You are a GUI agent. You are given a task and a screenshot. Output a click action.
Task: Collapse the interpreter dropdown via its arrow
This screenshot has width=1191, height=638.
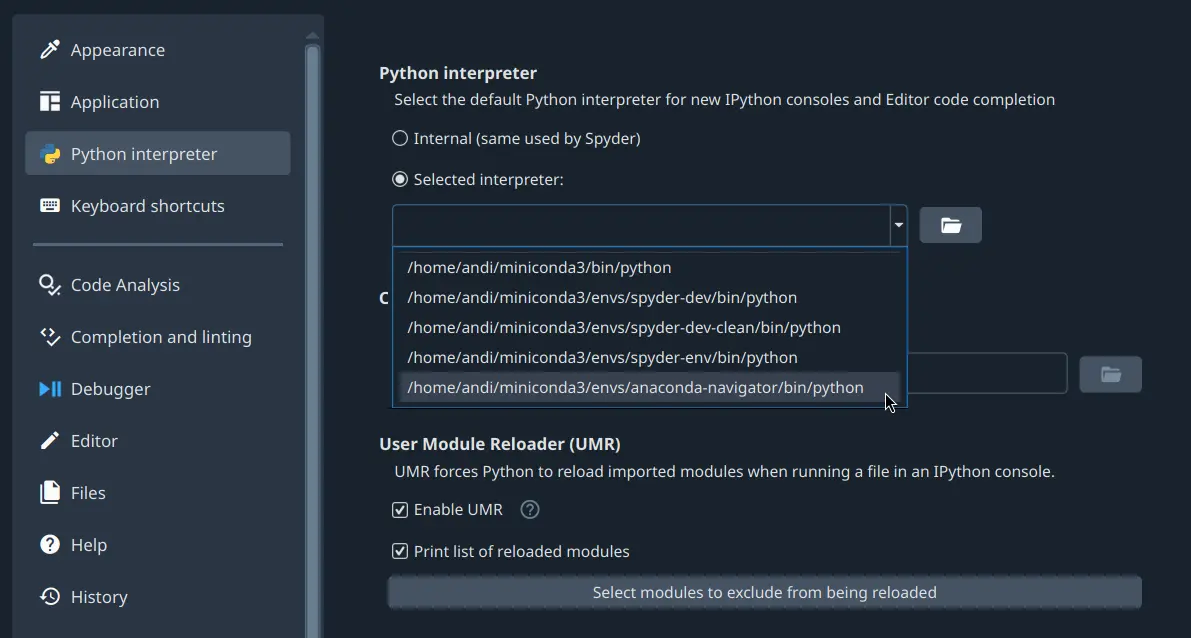(x=899, y=225)
